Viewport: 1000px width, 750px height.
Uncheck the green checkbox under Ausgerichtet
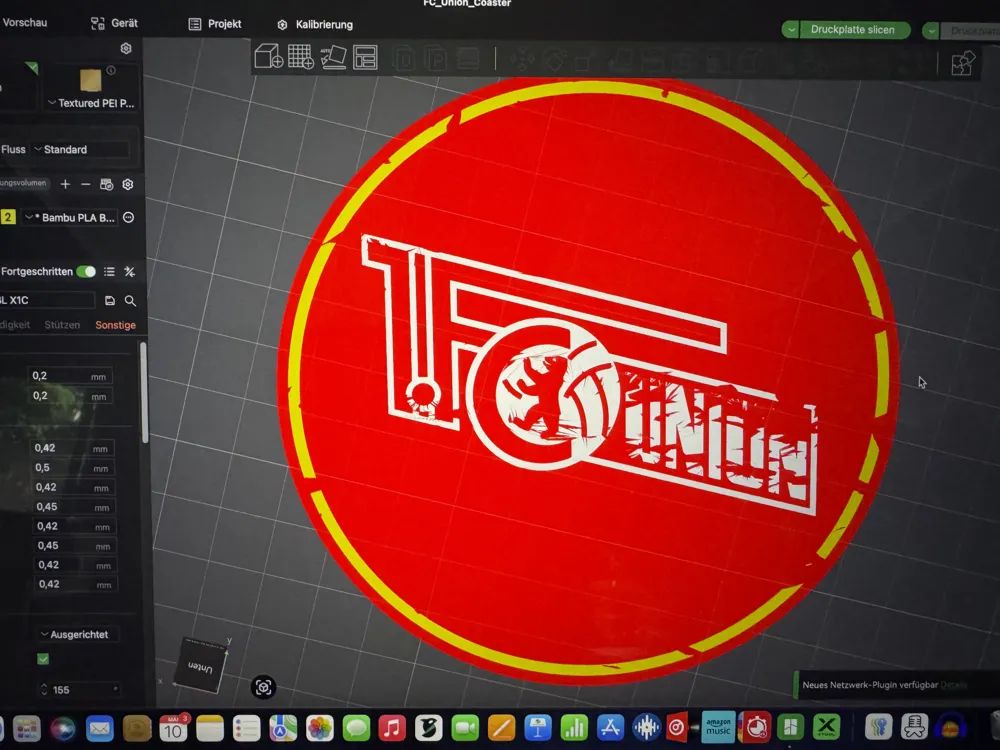click(x=43, y=659)
